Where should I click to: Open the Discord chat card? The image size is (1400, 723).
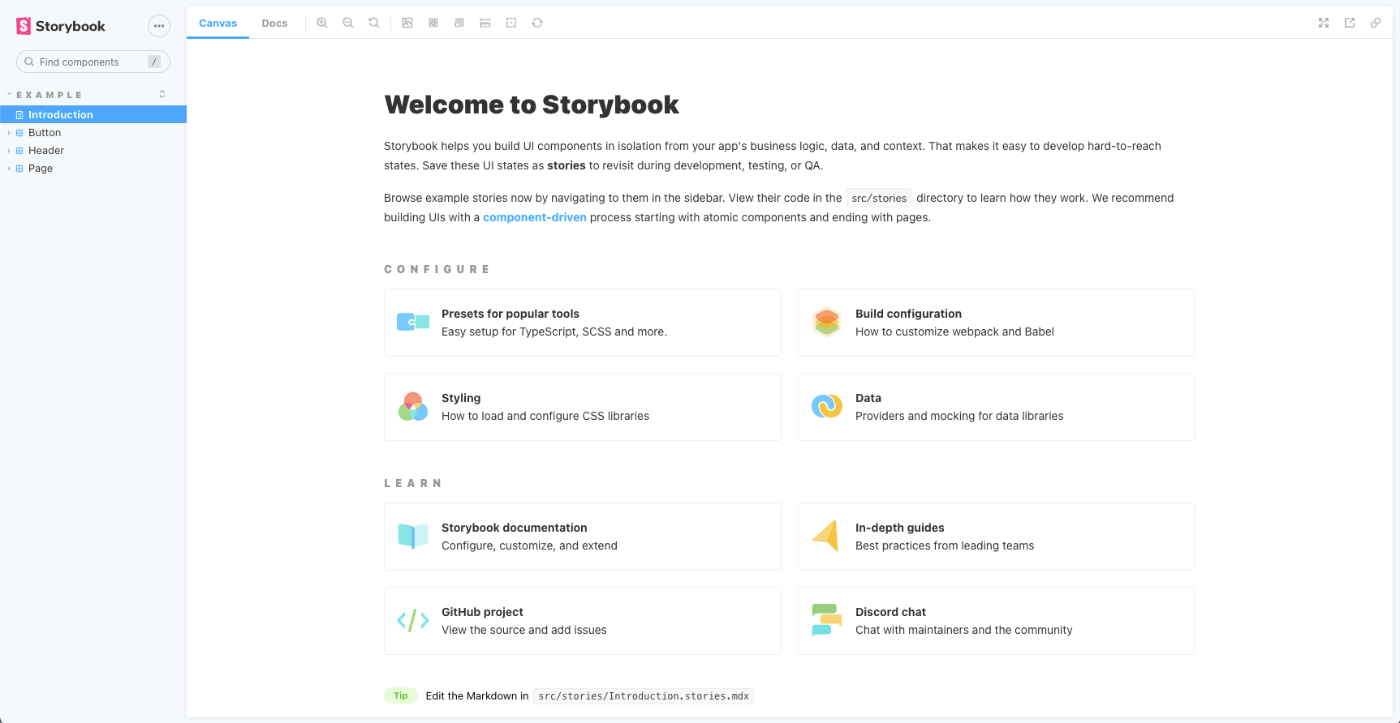tap(996, 621)
